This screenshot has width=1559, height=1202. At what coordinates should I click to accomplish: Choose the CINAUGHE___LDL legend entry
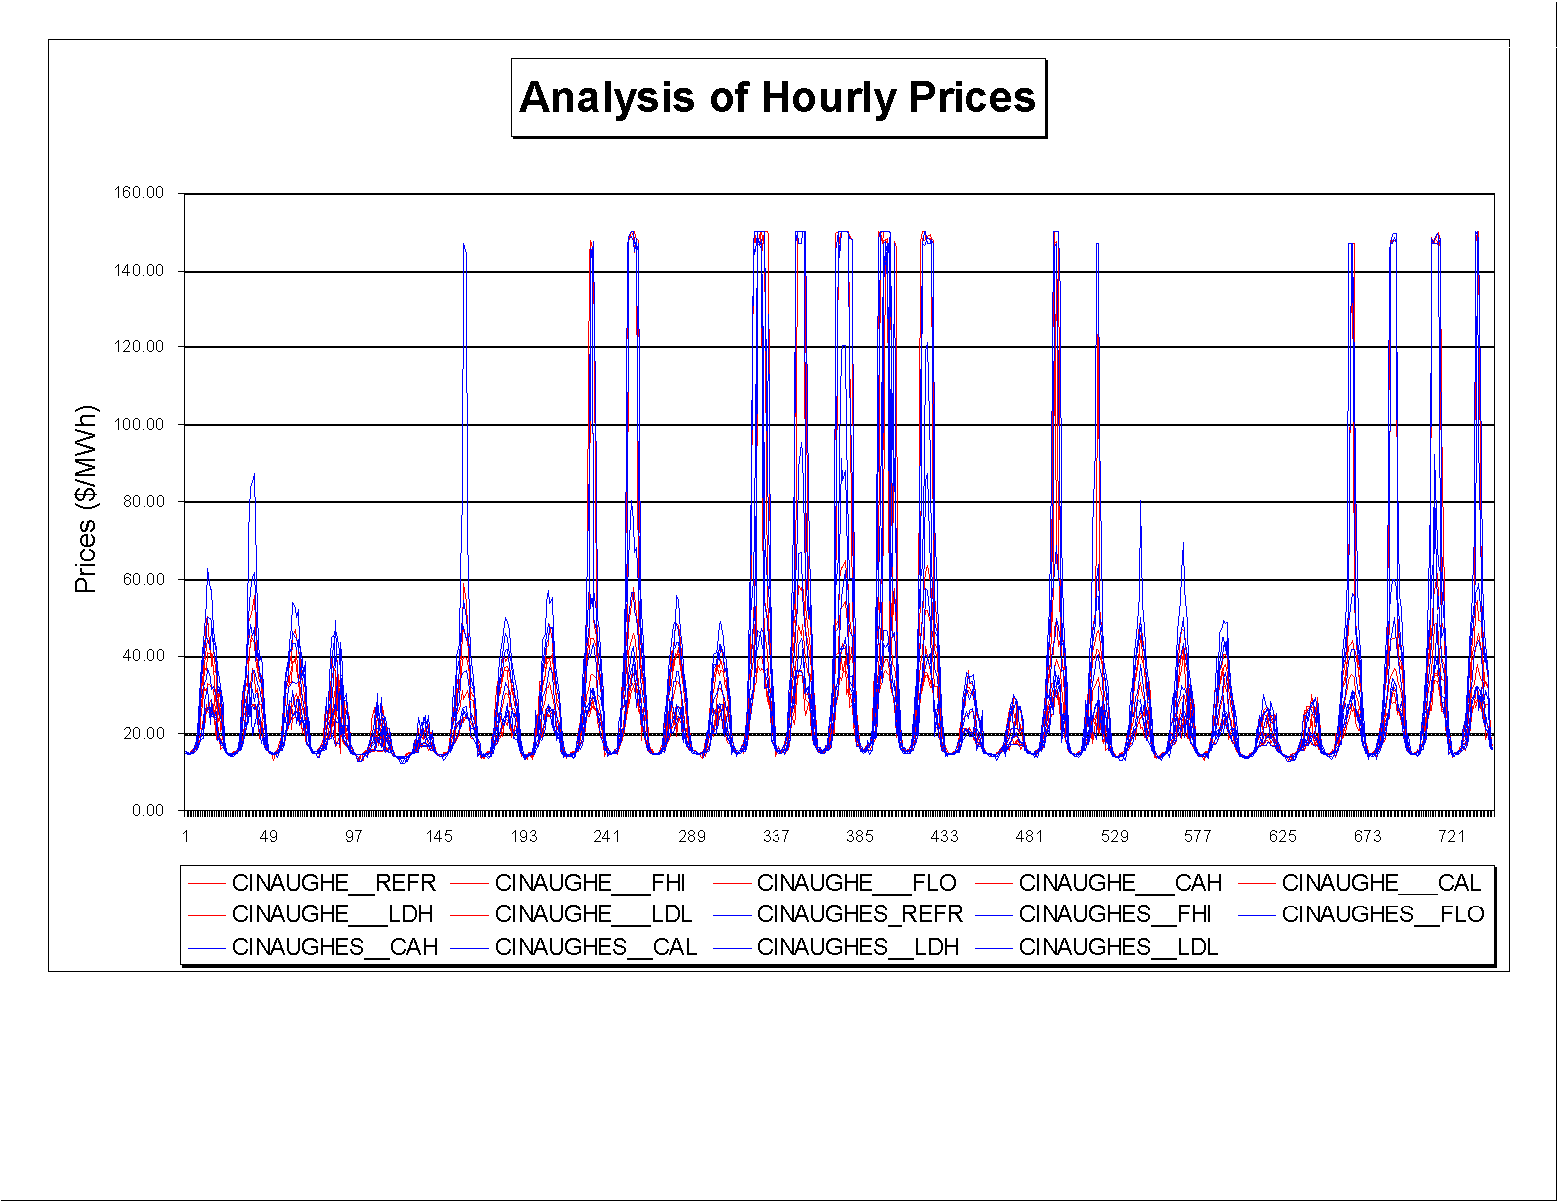[x=593, y=914]
